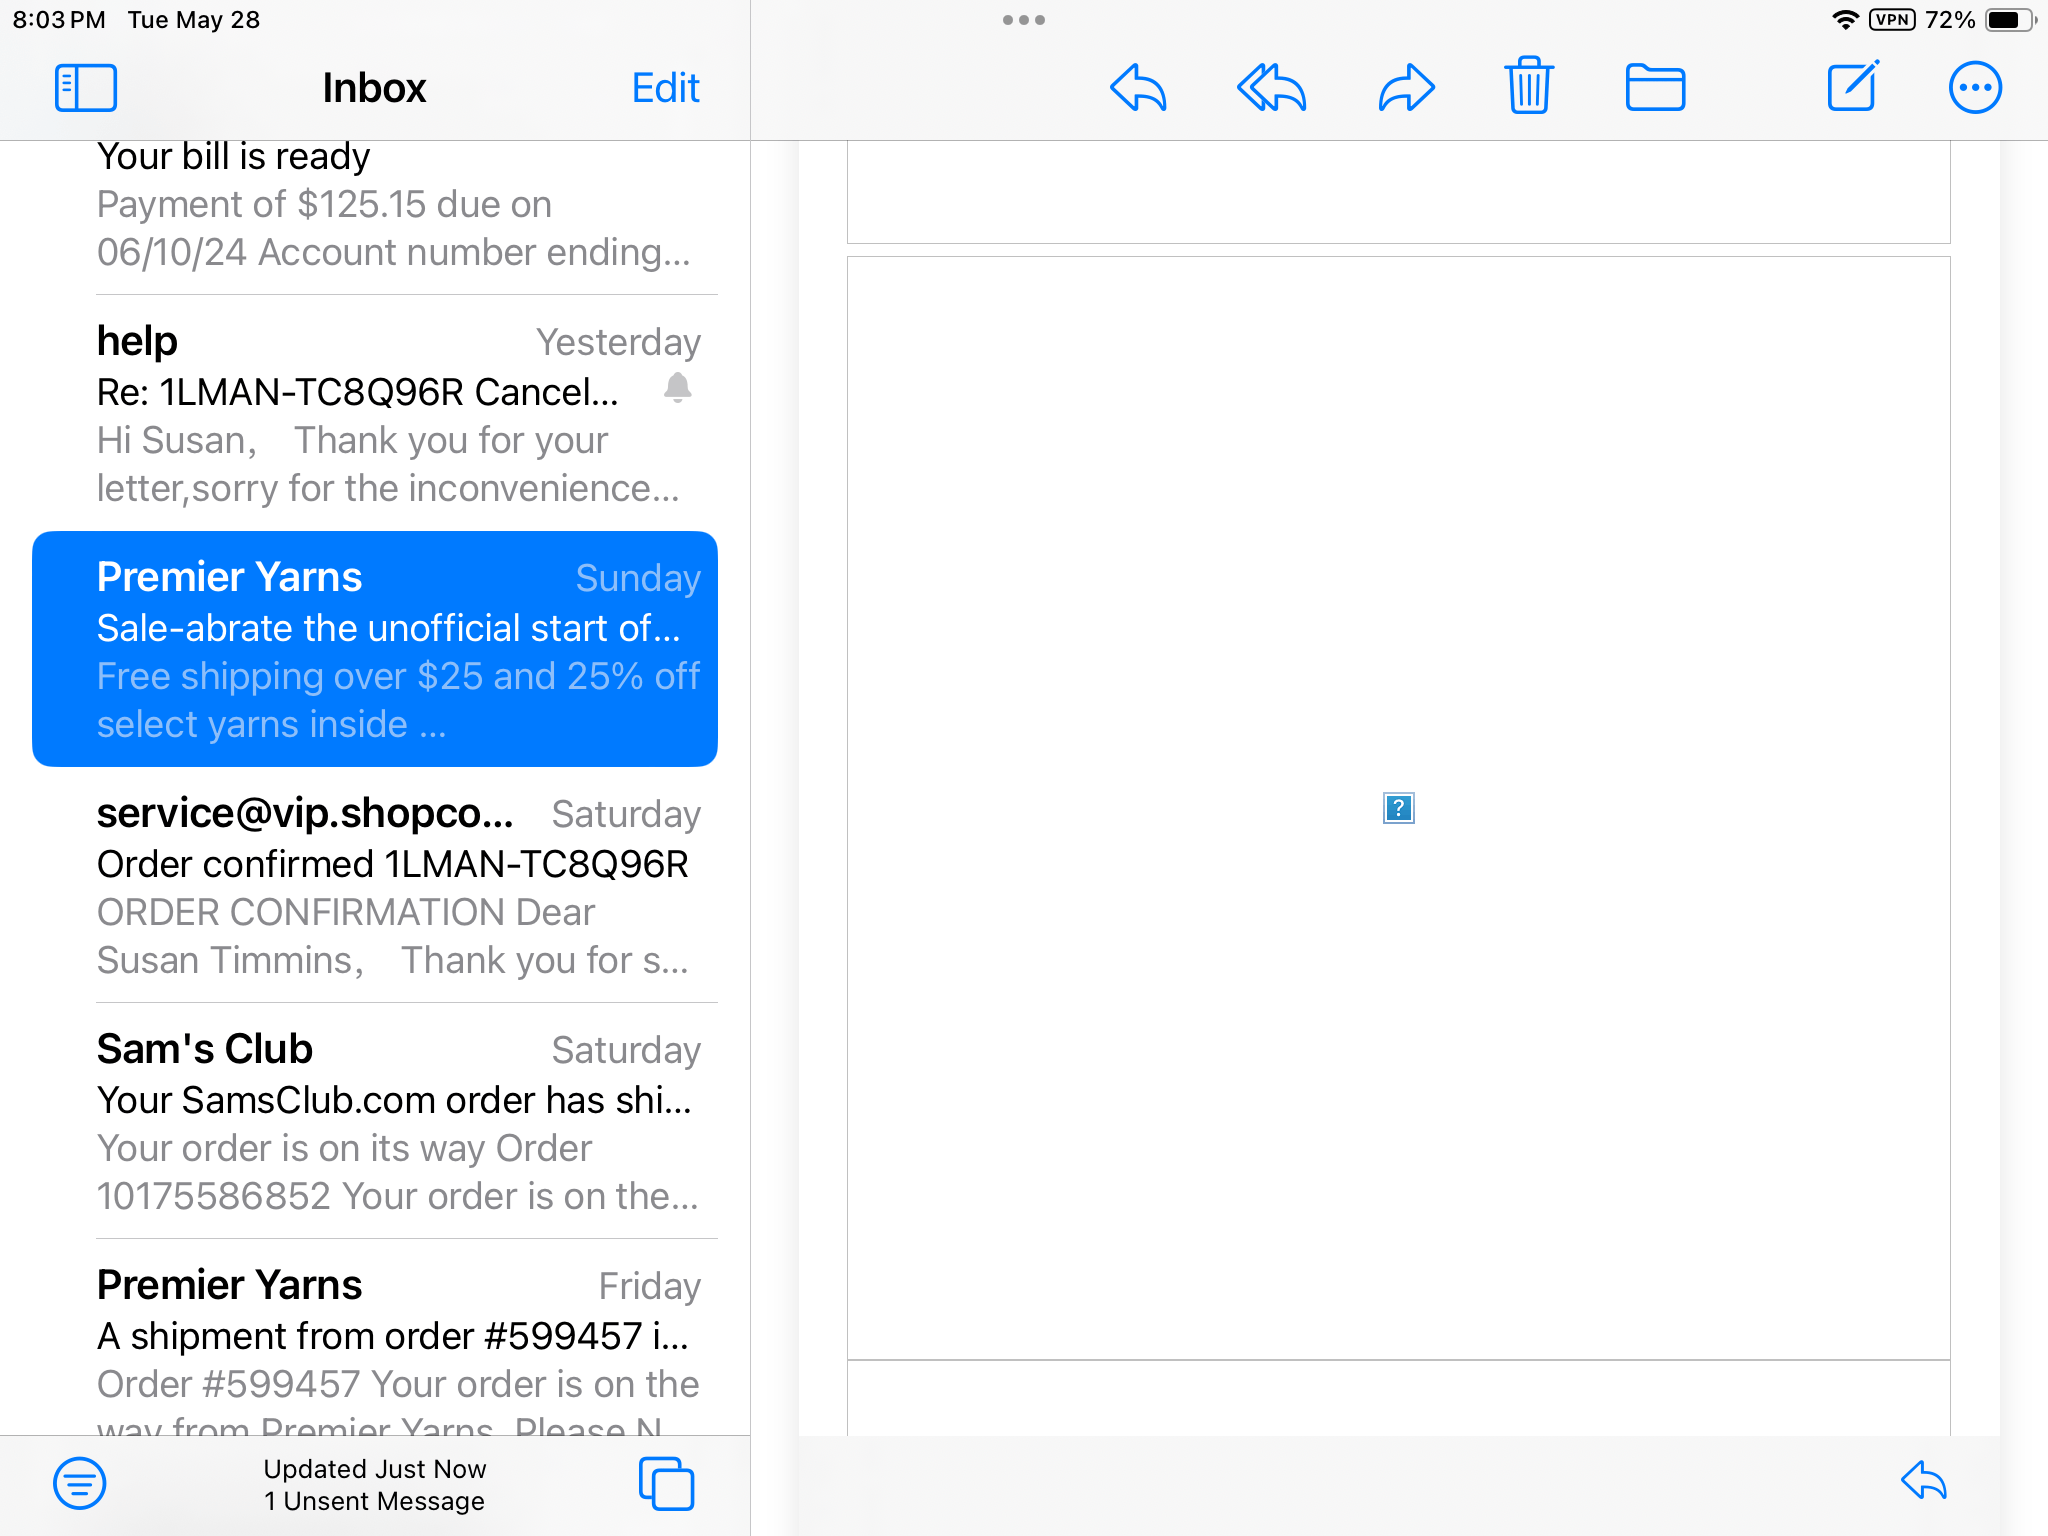Open the drafts stack icon near Updated status

pos(666,1484)
